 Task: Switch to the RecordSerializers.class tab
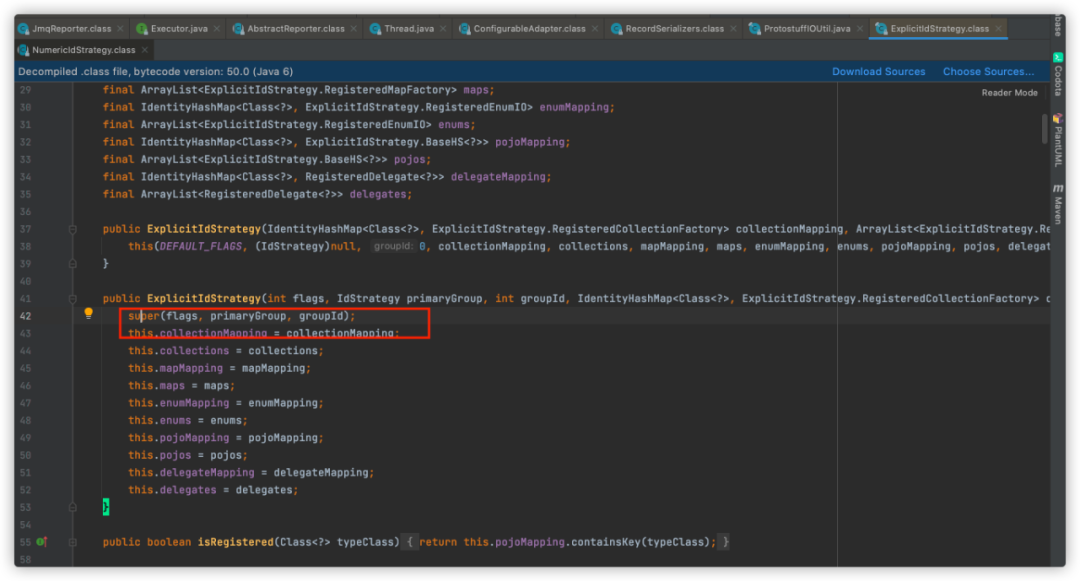click(674, 29)
